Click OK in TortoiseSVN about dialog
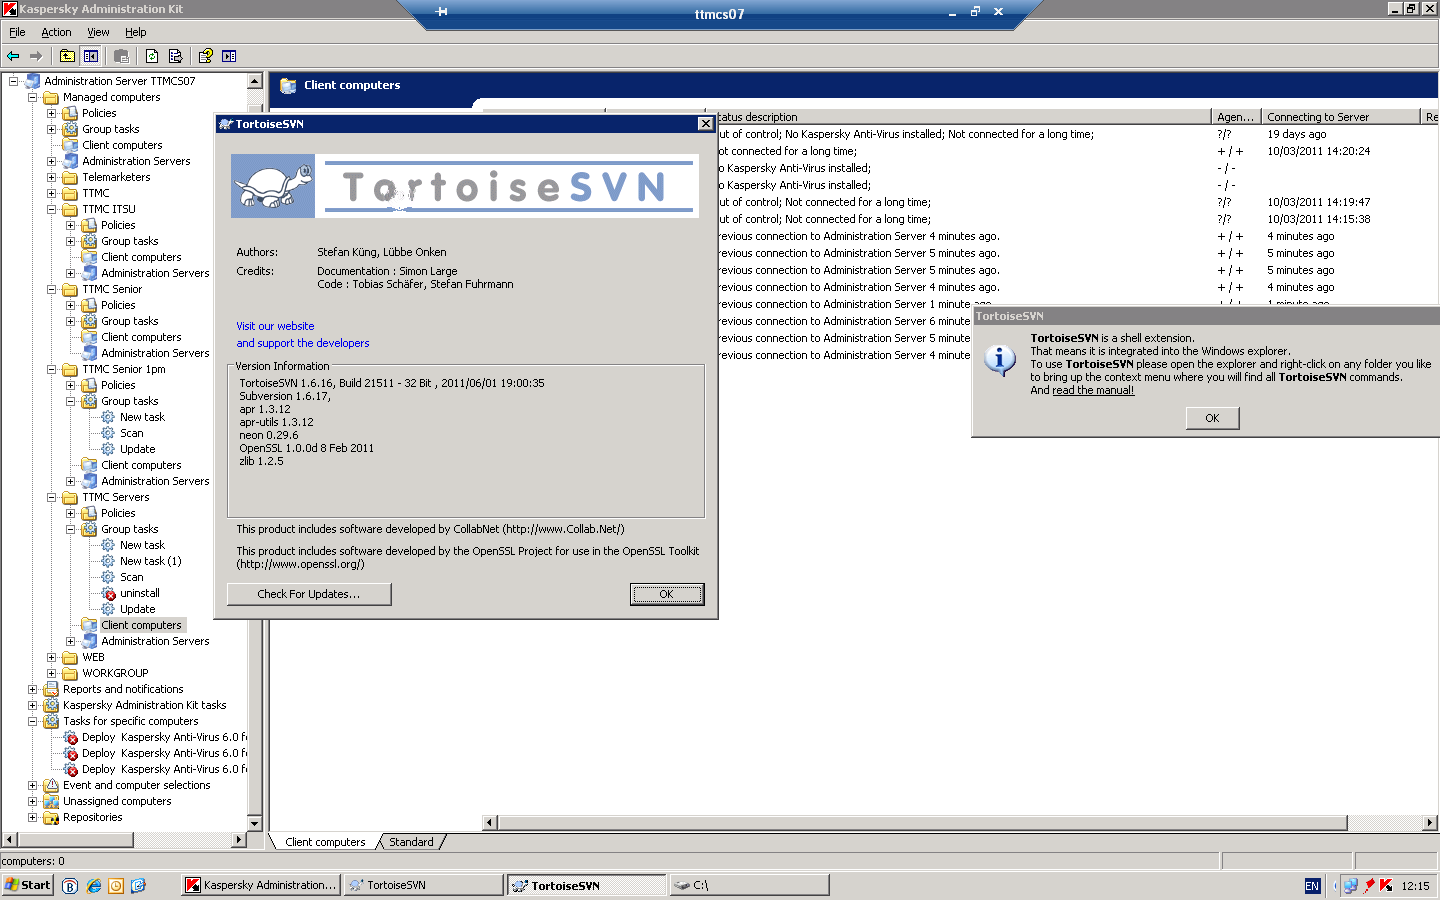The height and width of the screenshot is (900, 1440). pos(667,594)
